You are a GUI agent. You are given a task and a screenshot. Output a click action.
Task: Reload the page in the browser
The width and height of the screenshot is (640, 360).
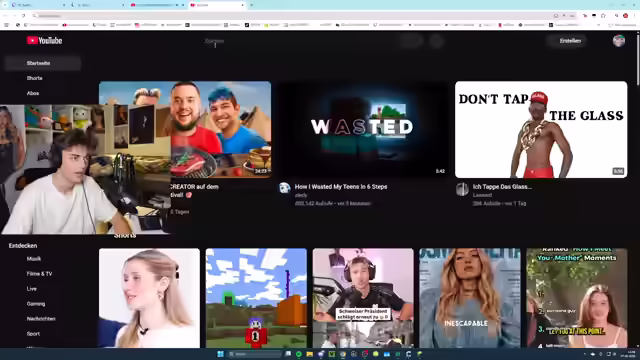coord(23,16)
